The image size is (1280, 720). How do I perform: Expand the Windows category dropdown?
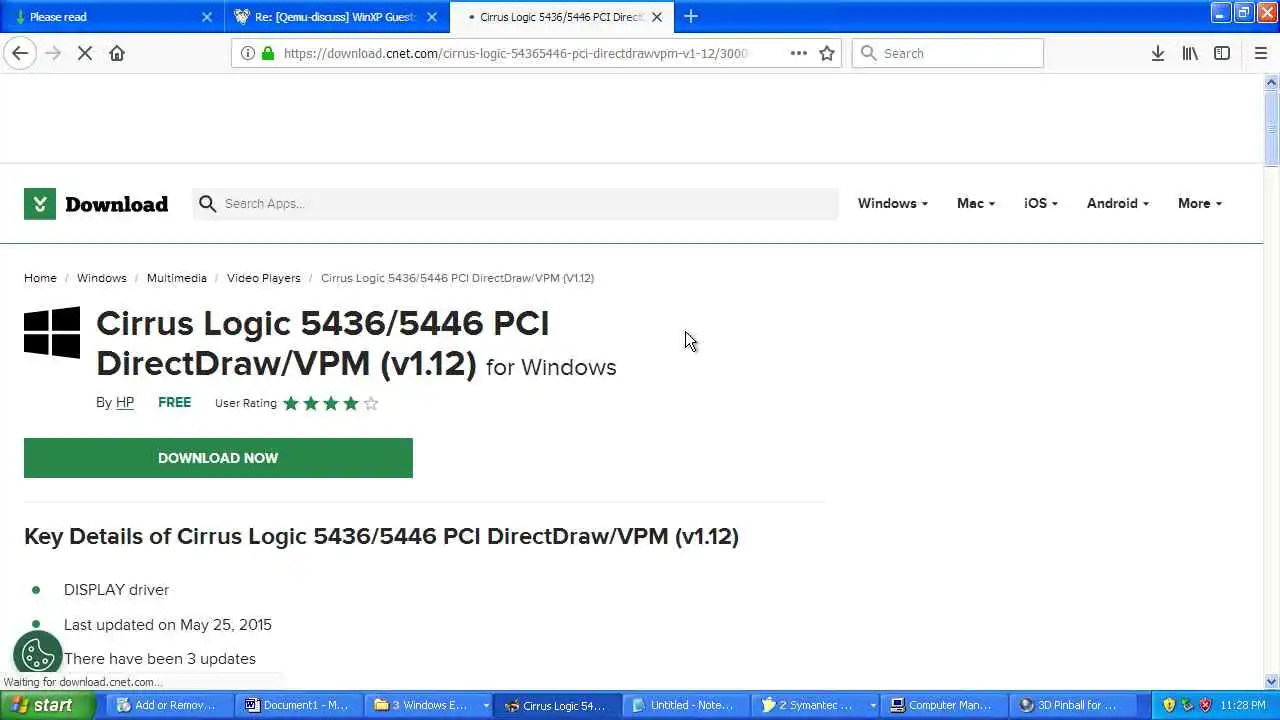click(892, 203)
